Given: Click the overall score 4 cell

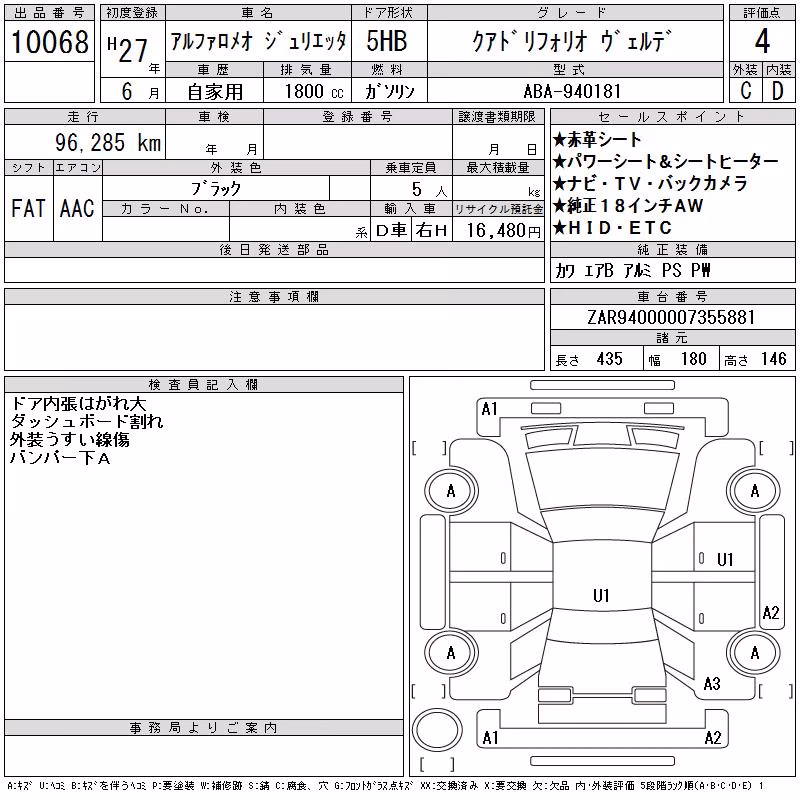Looking at the screenshot, I should coord(762,41).
